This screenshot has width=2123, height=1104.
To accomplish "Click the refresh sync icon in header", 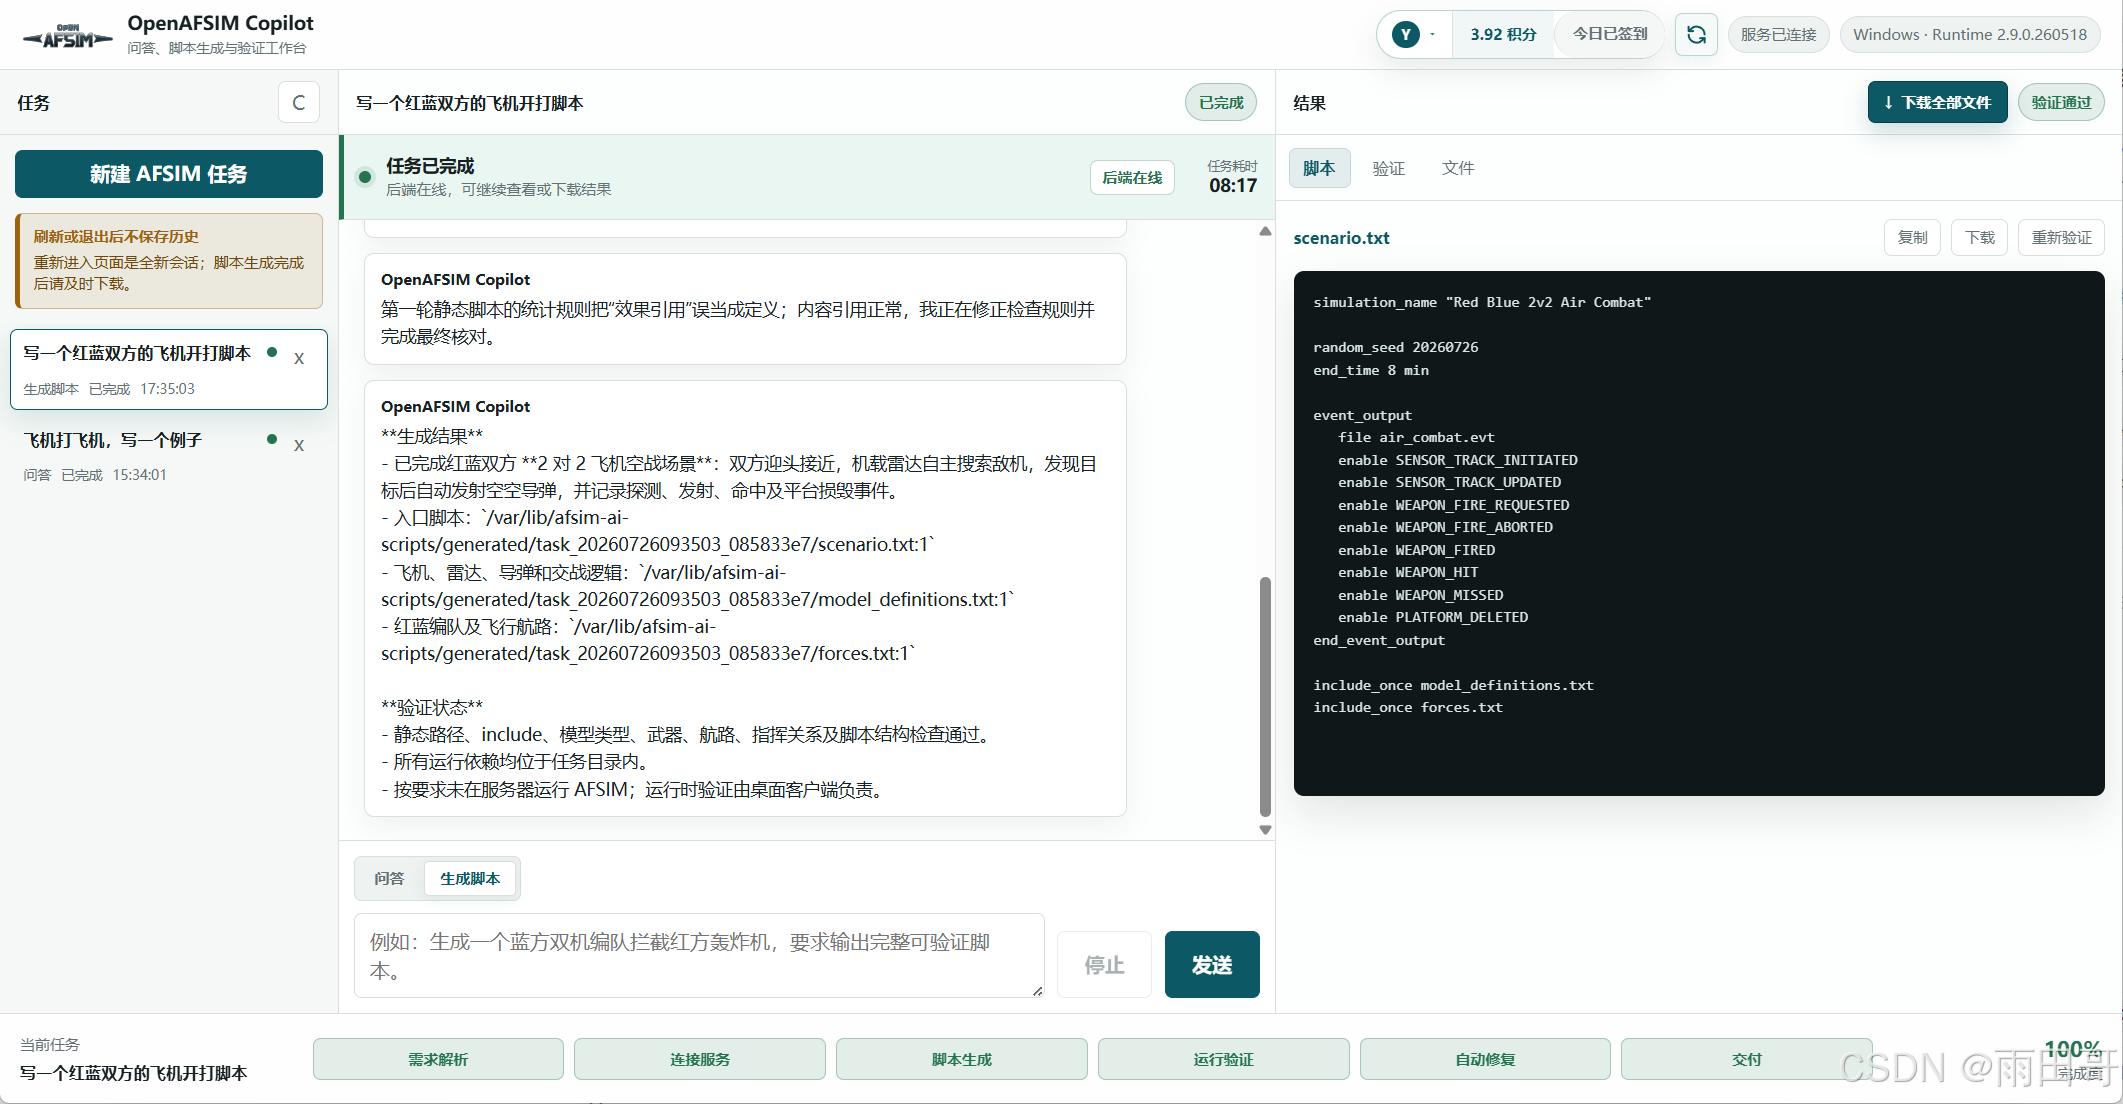I will (x=1696, y=34).
